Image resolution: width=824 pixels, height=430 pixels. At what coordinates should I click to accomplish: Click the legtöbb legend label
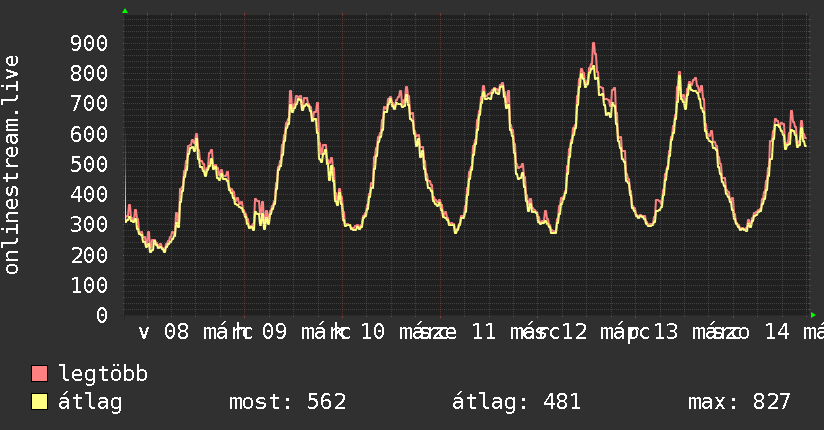pos(103,374)
